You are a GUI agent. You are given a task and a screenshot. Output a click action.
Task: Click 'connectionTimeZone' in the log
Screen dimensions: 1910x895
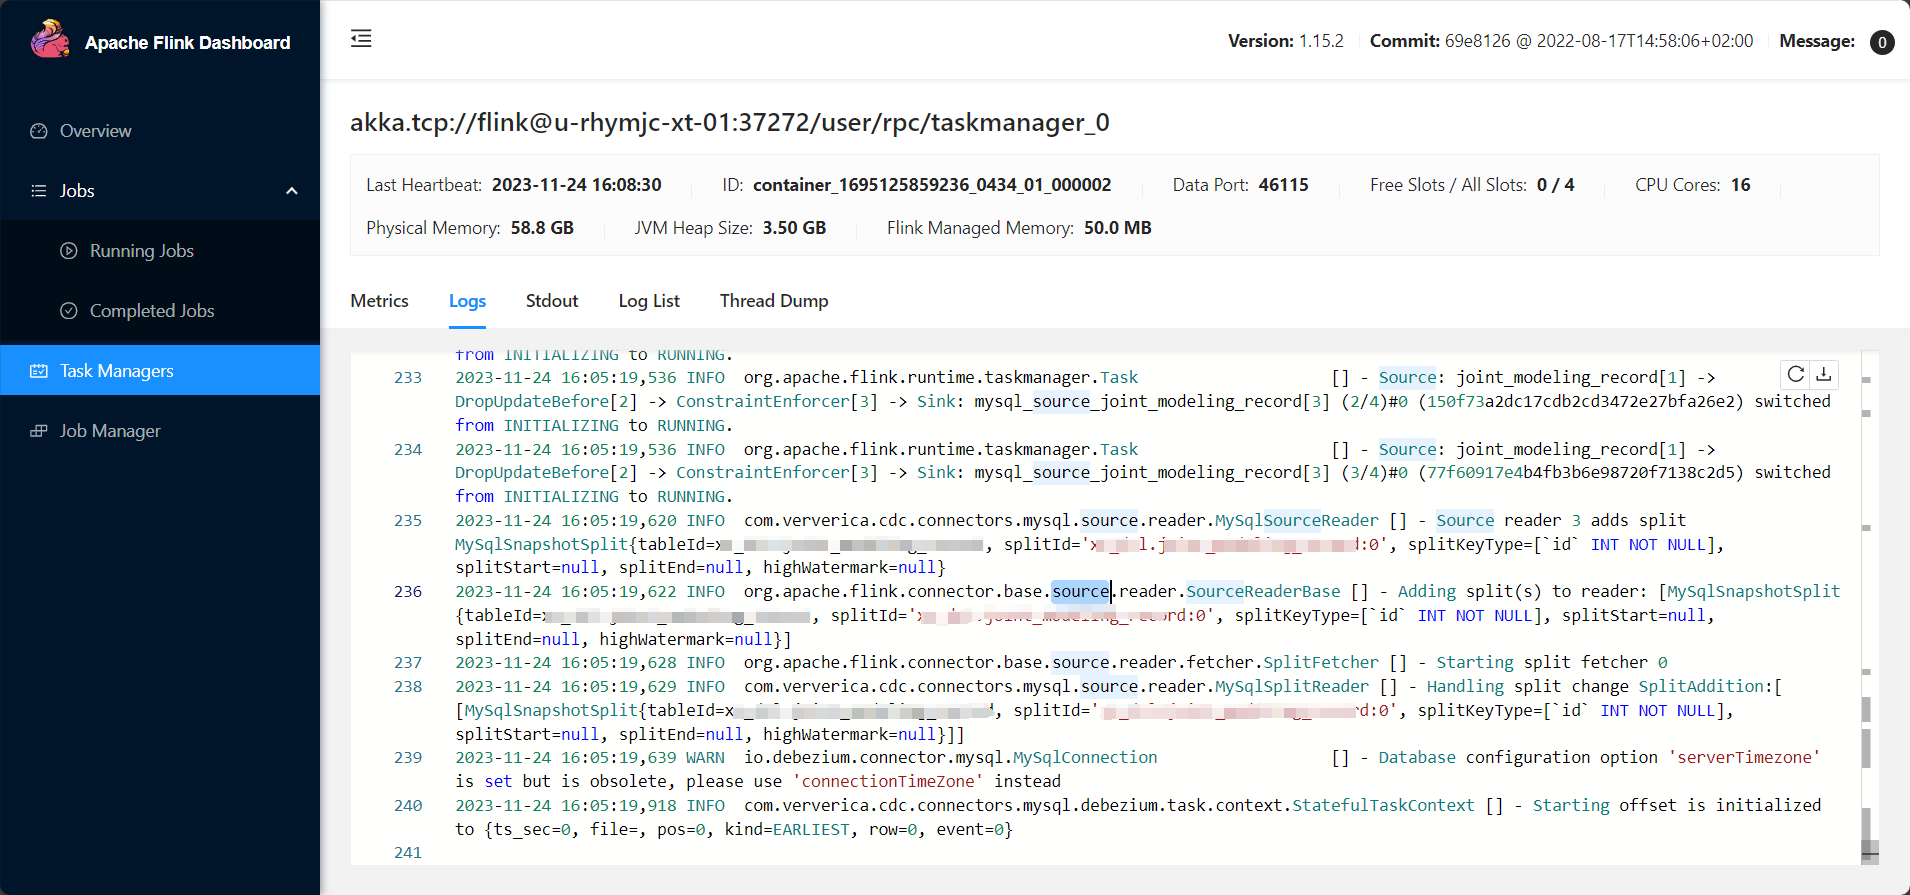(x=888, y=782)
